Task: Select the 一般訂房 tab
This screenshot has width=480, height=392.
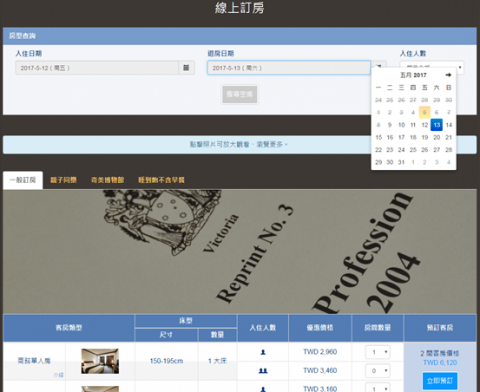Action: click(23, 180)
